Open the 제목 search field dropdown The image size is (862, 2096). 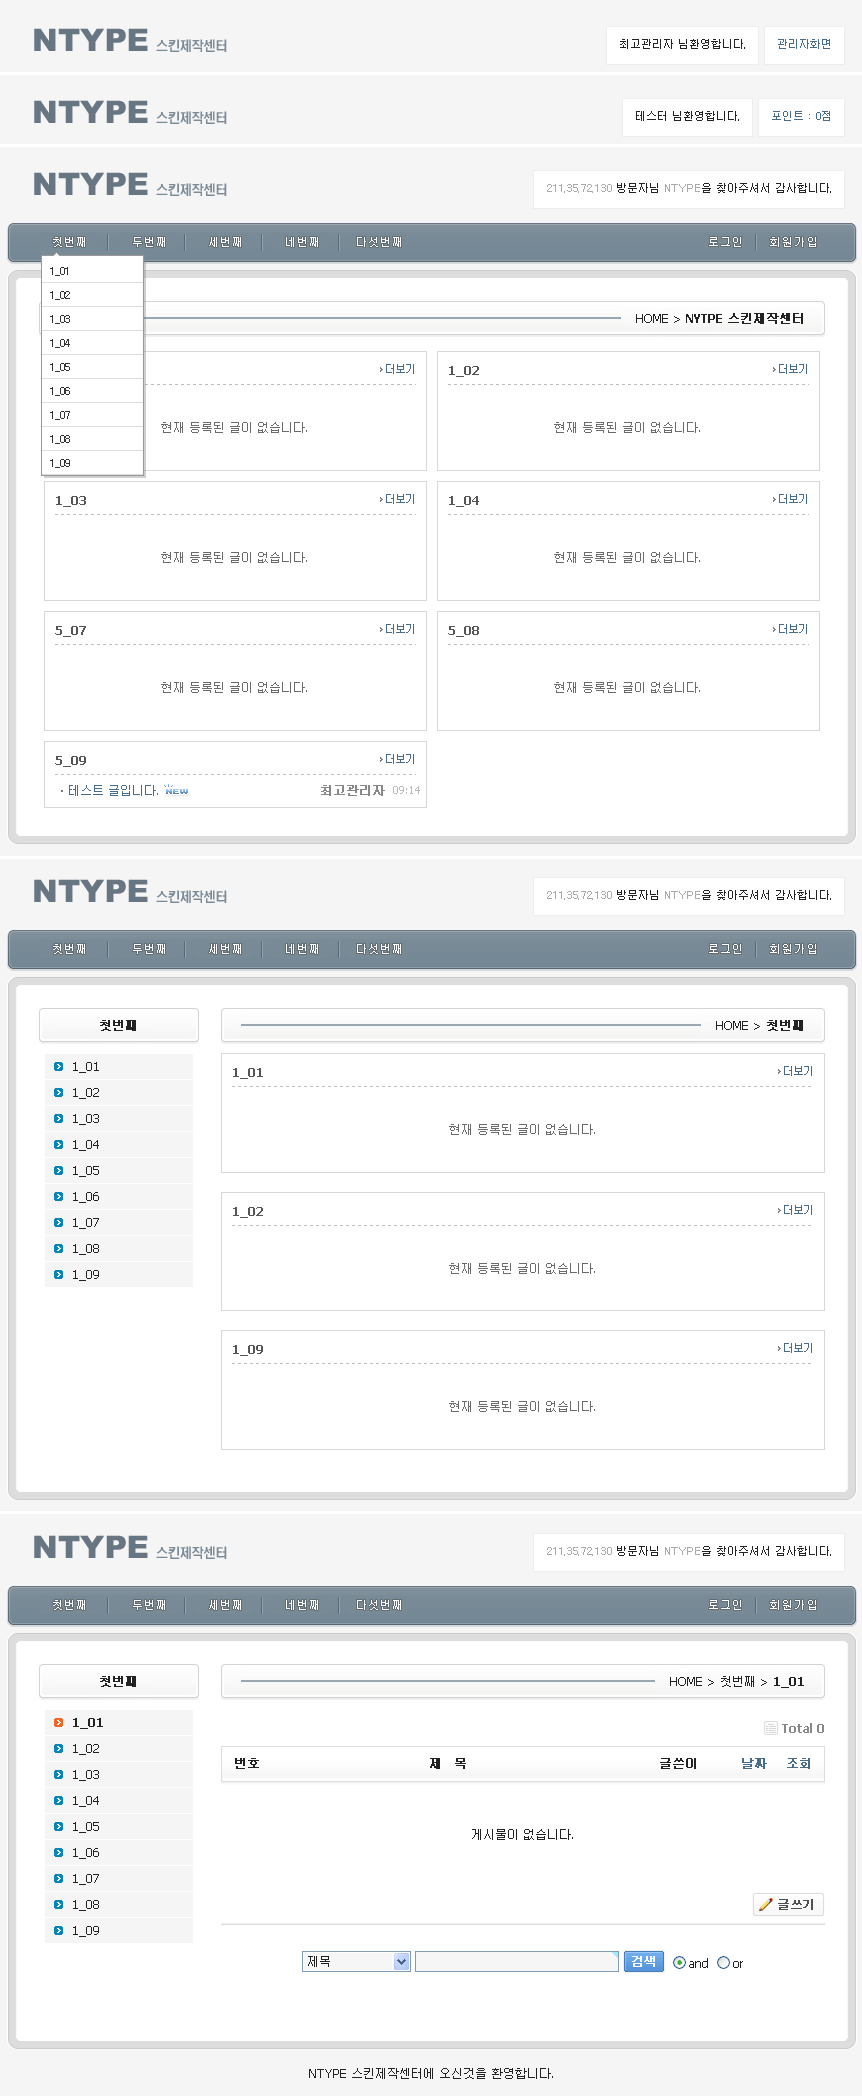(x=356, y=1961)
